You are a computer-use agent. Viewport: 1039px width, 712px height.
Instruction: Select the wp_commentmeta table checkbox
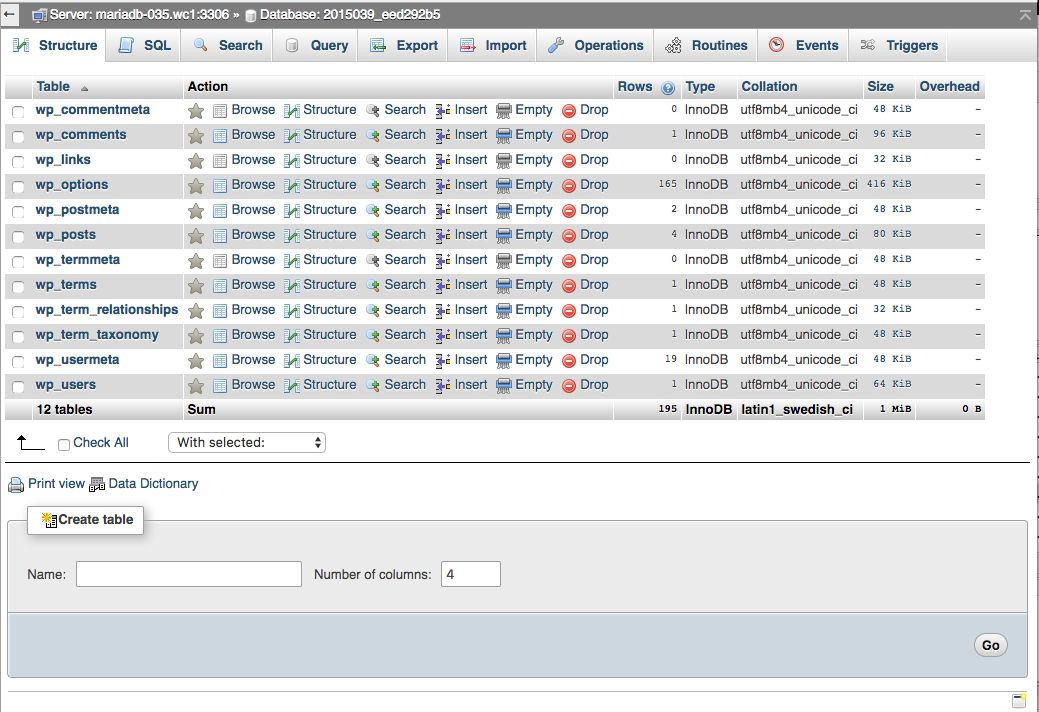tap(19, 112)
